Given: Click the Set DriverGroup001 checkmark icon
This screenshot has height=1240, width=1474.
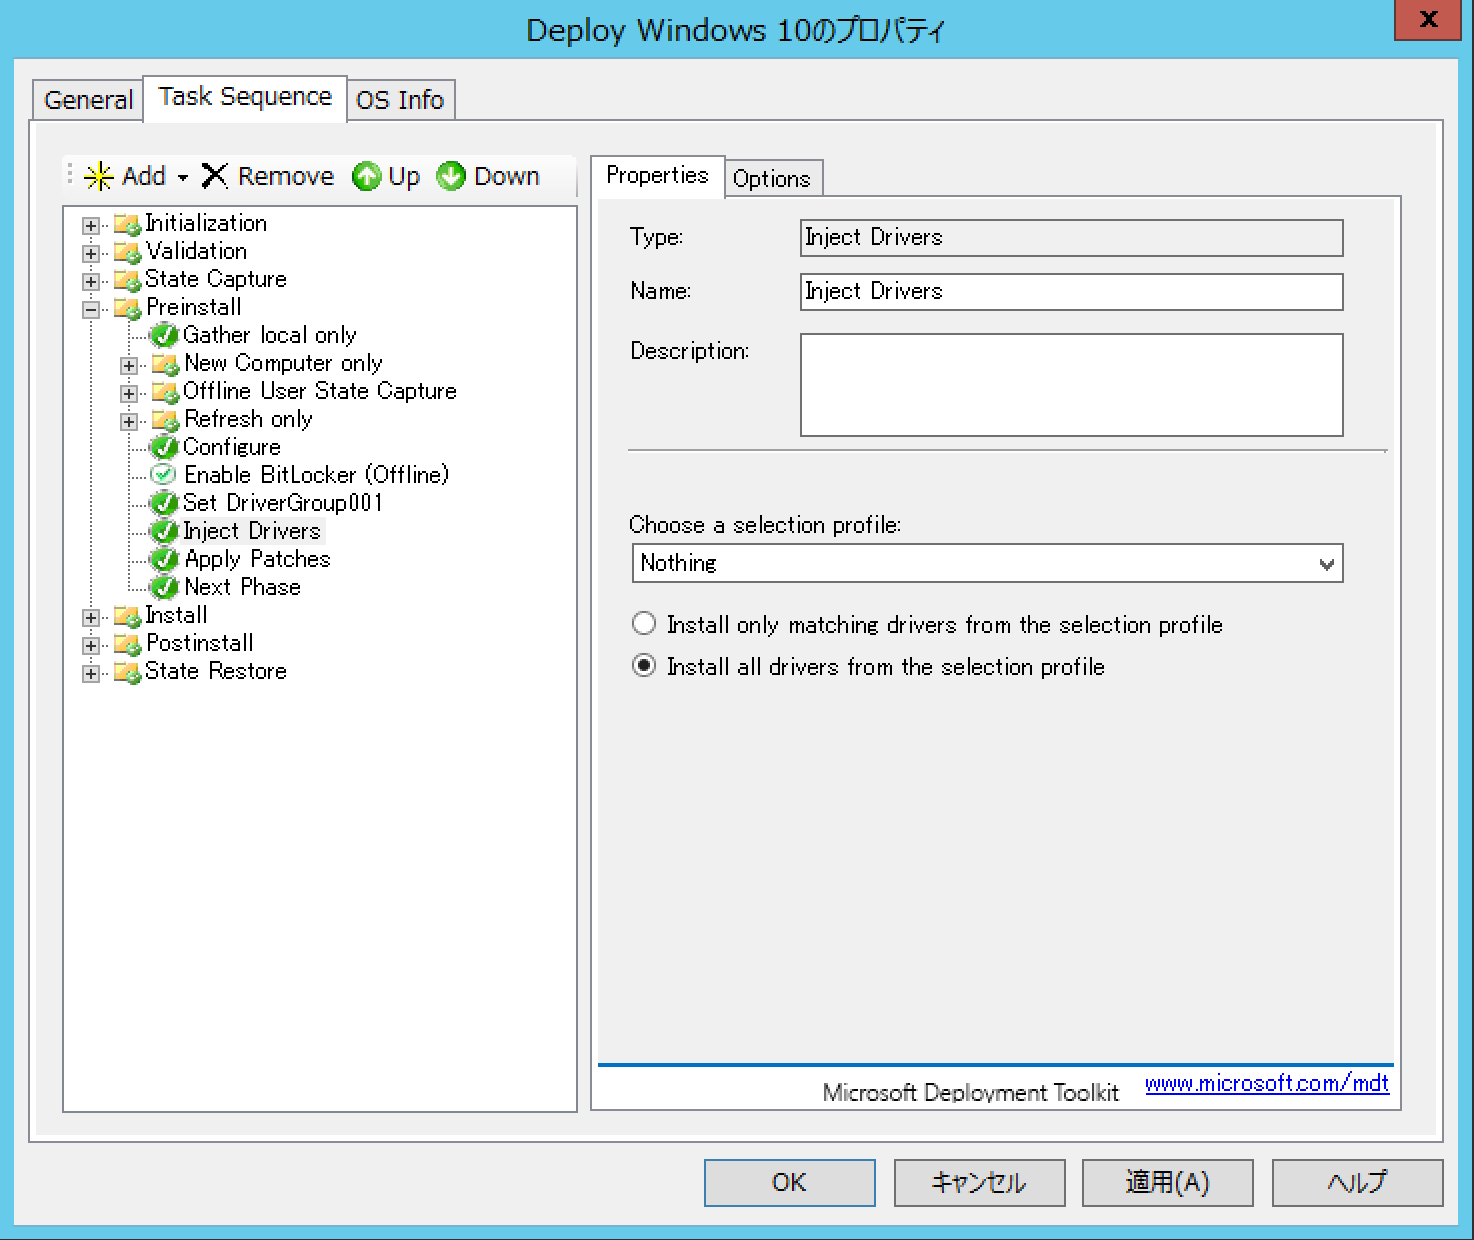Looking at the screenshot, I should click(x=164, y=503).
